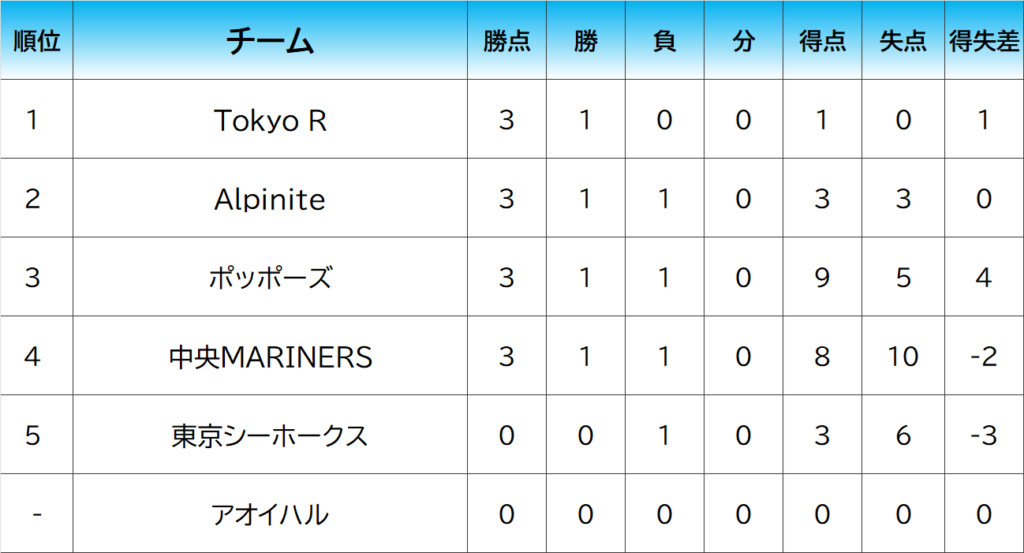
Task: Click the ポッポーズ team name
Action: pyautogui.click(x=270, y=277)
